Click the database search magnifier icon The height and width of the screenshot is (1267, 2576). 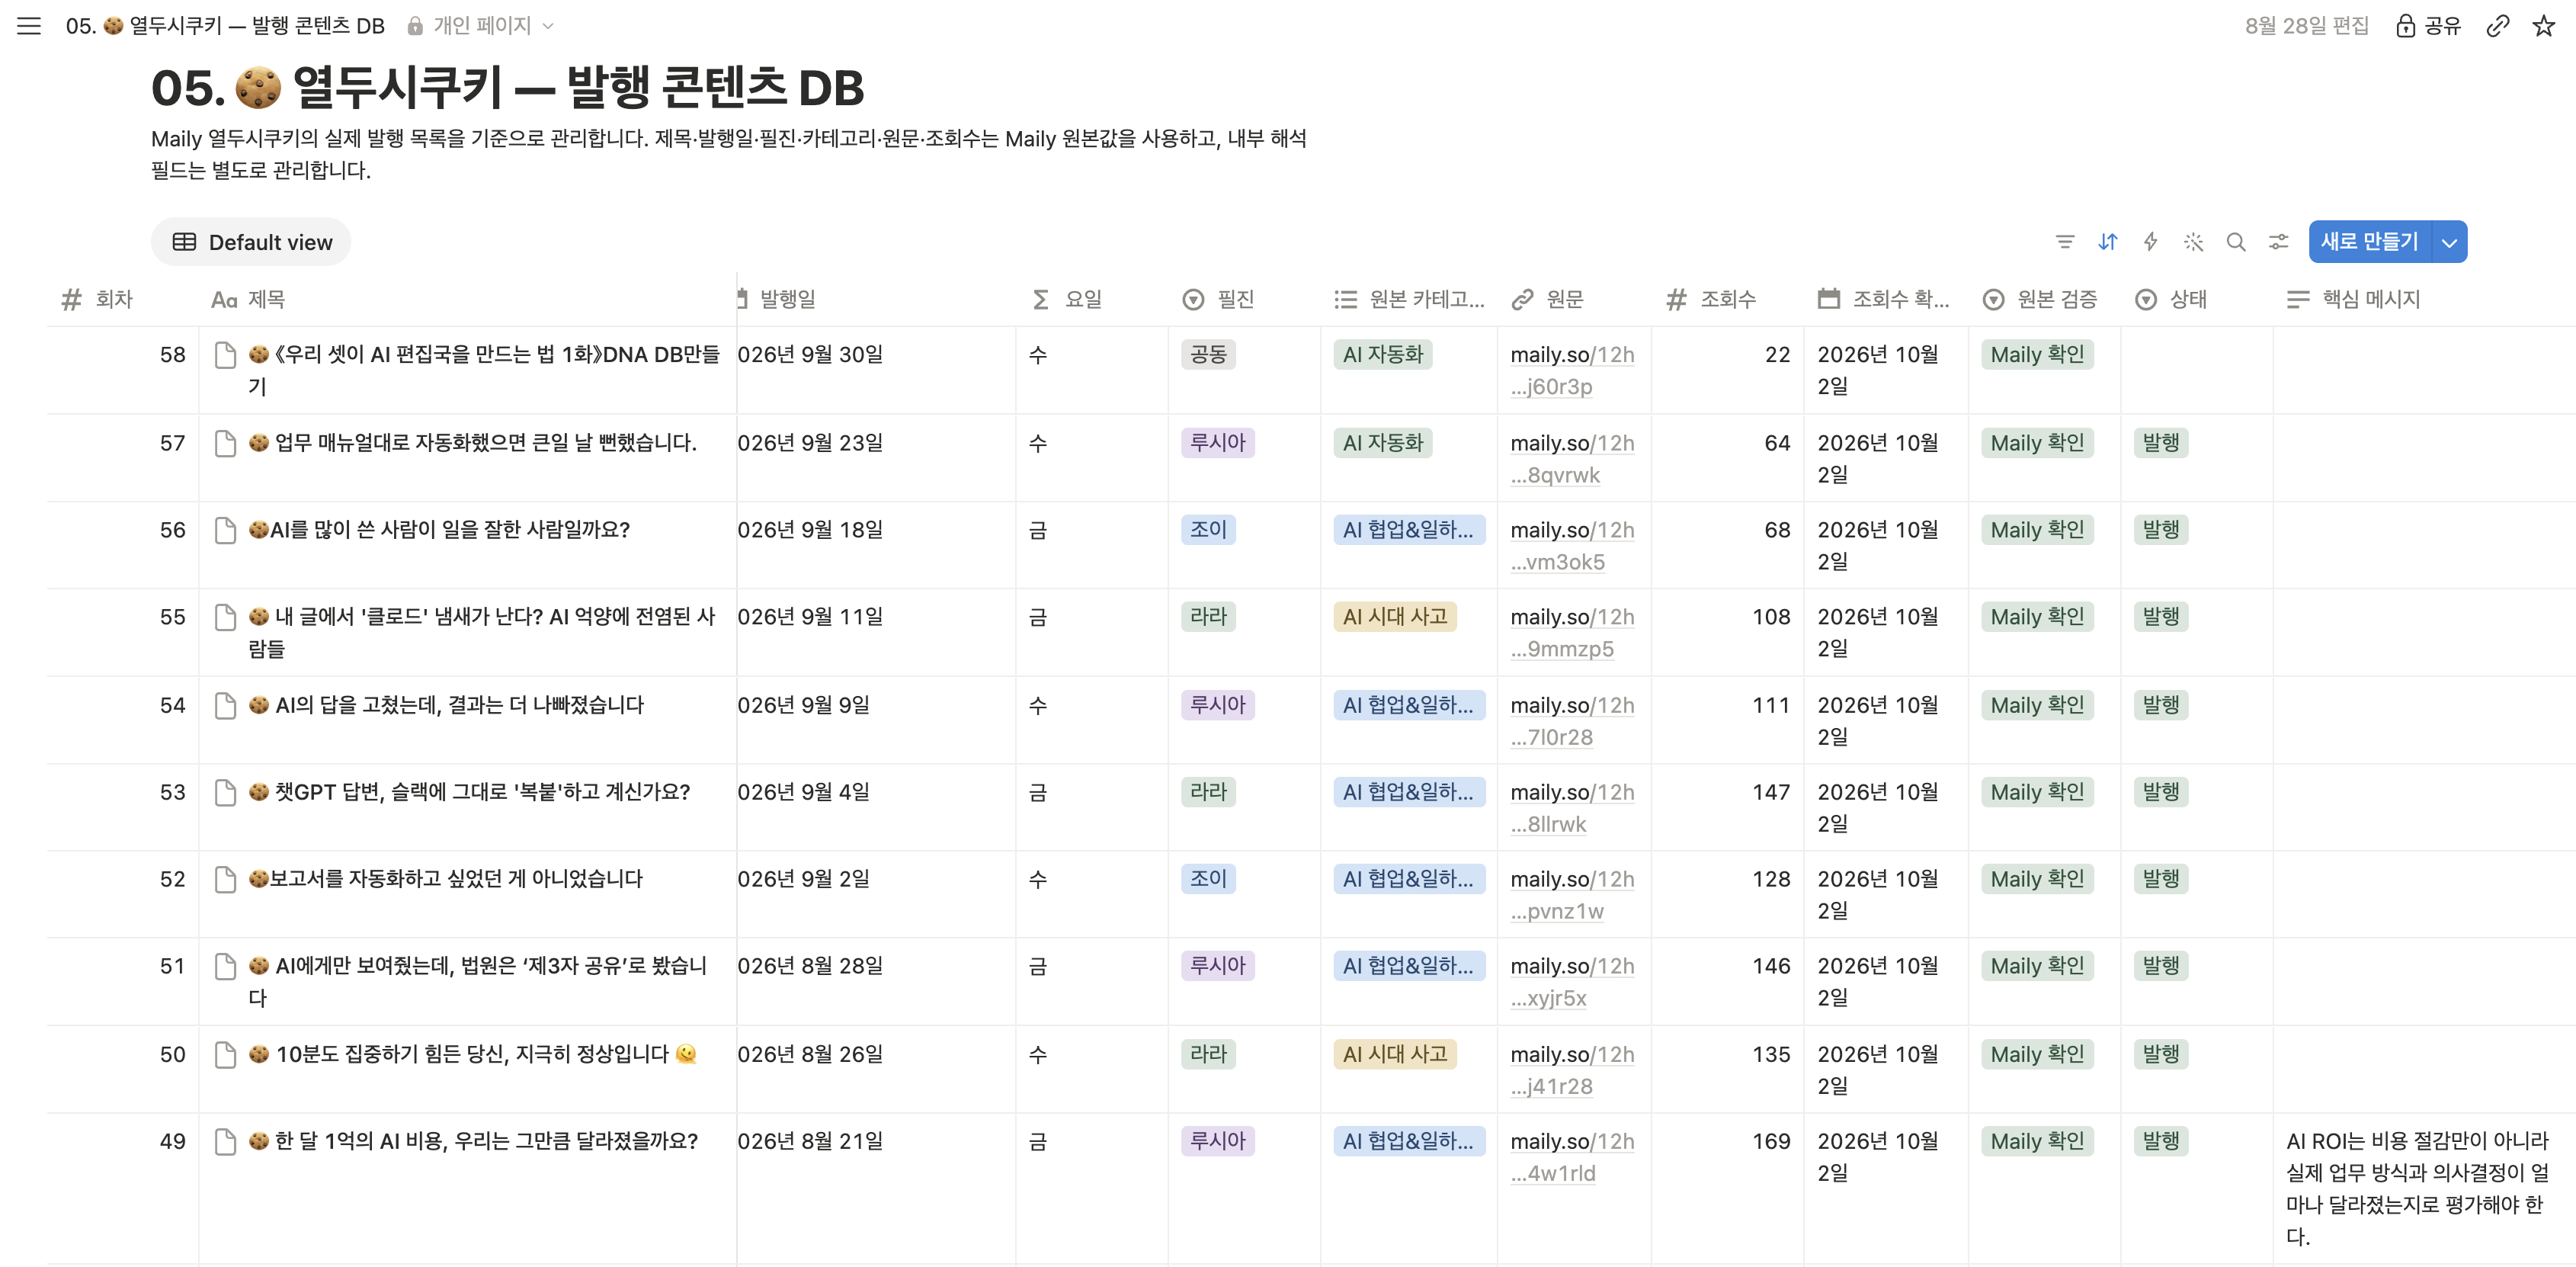tap(2236, 242)
